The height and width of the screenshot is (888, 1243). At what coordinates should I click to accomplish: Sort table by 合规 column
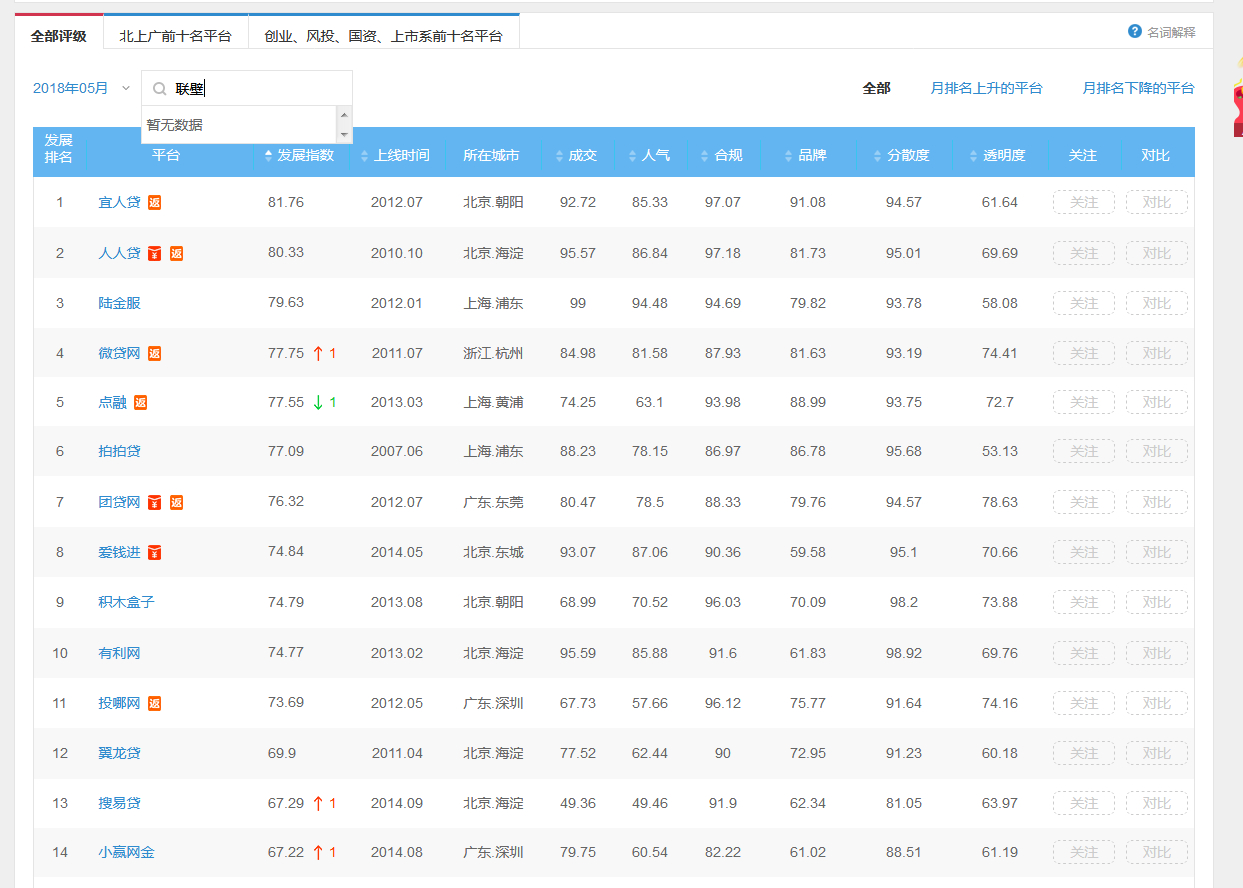[722, 156]
